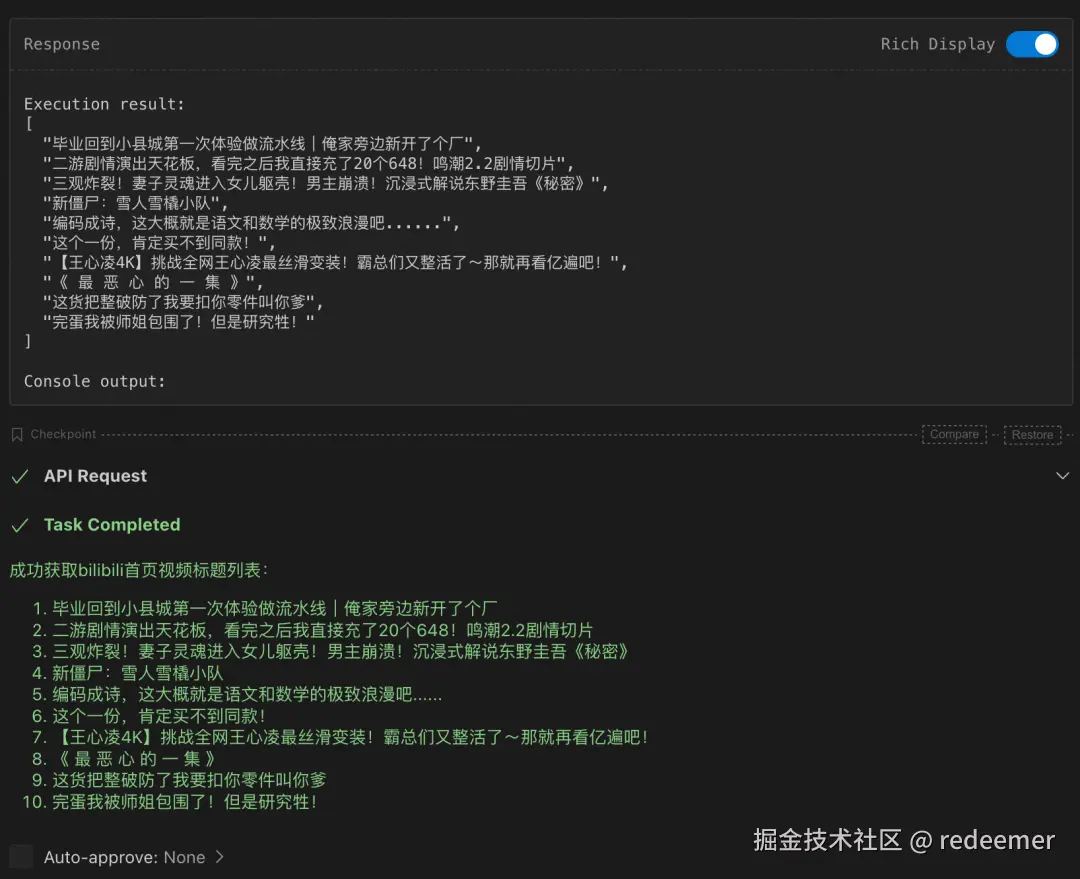Image resolution: width=1080 pixels, height=879 pixels.
Task: Click result line starting 毕业回到小县城
Action: pos(262,144)
